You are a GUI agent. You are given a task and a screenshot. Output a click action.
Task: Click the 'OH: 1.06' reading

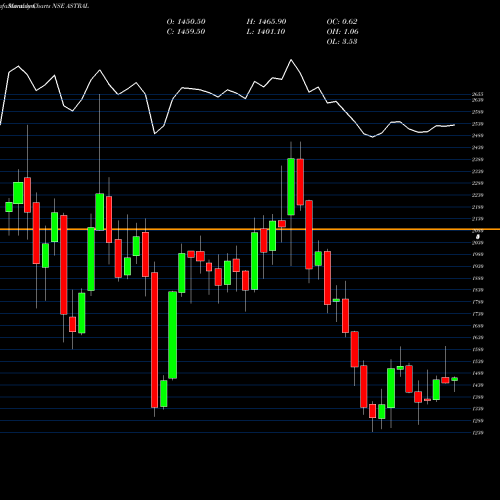[x=342, y=32]
